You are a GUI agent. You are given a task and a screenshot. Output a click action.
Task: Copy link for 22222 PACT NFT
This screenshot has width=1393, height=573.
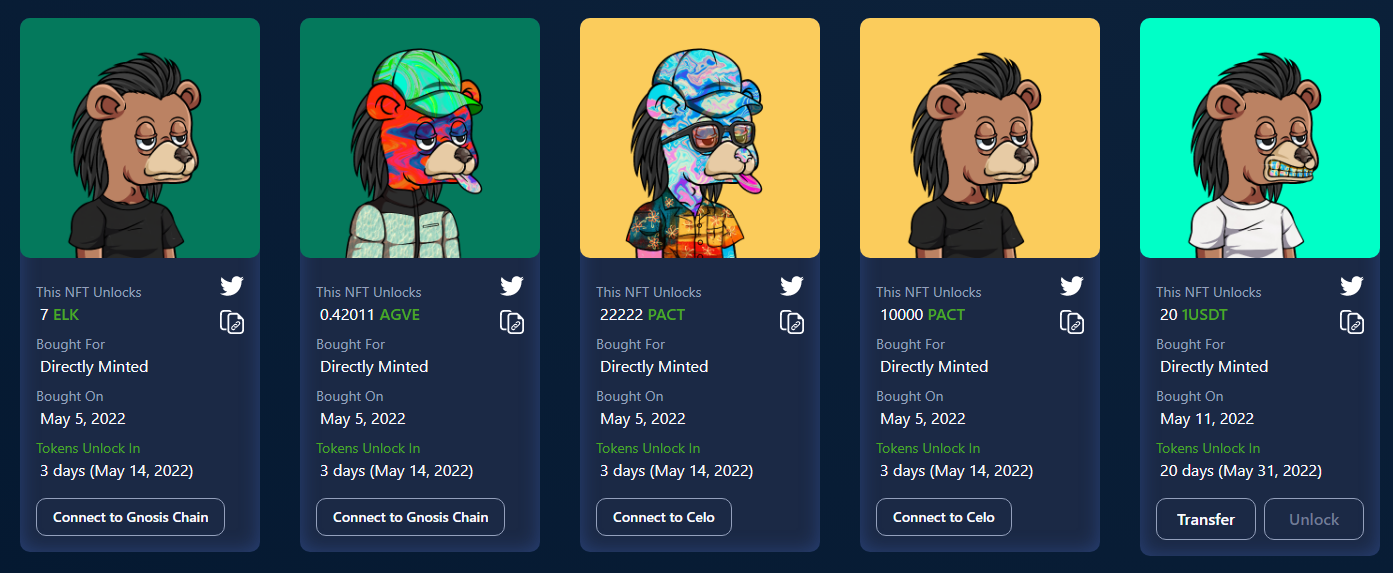click(792, 322)
